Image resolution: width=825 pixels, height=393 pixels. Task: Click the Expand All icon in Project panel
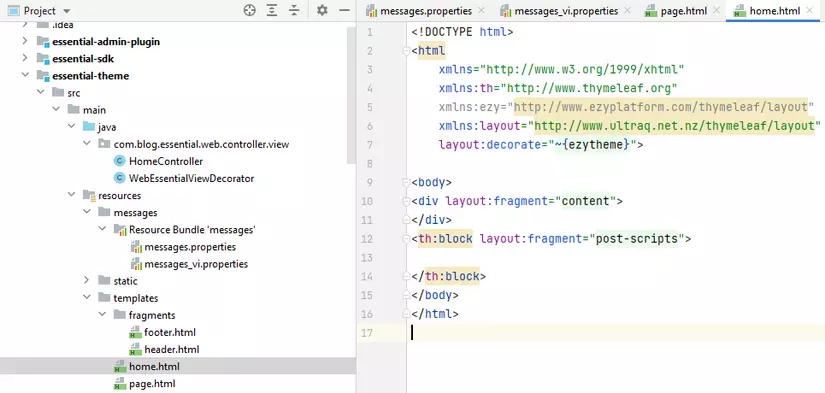point(271,11)
